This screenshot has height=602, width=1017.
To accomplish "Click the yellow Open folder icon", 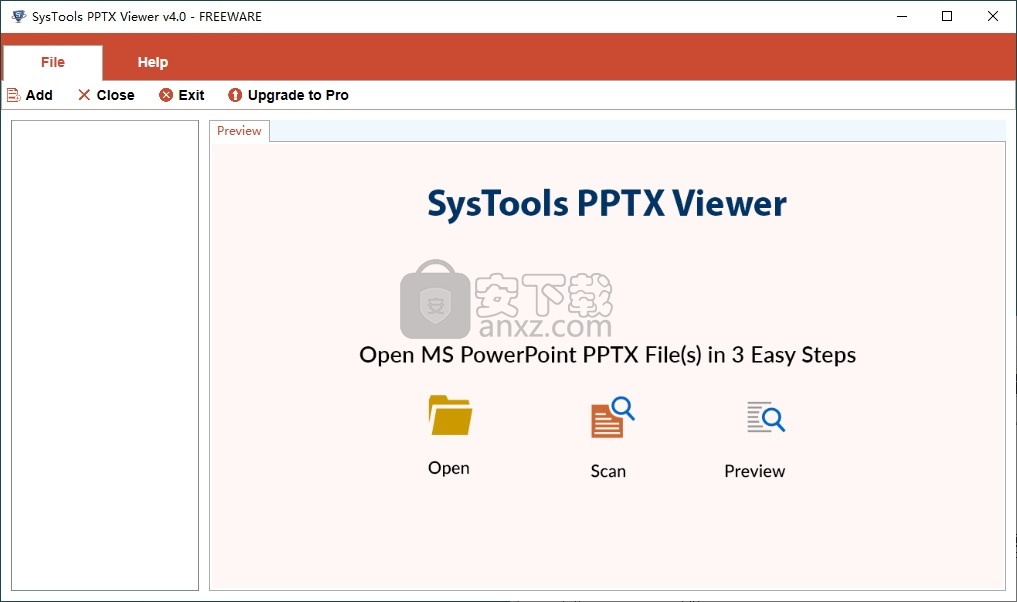I will pos(450,415).
